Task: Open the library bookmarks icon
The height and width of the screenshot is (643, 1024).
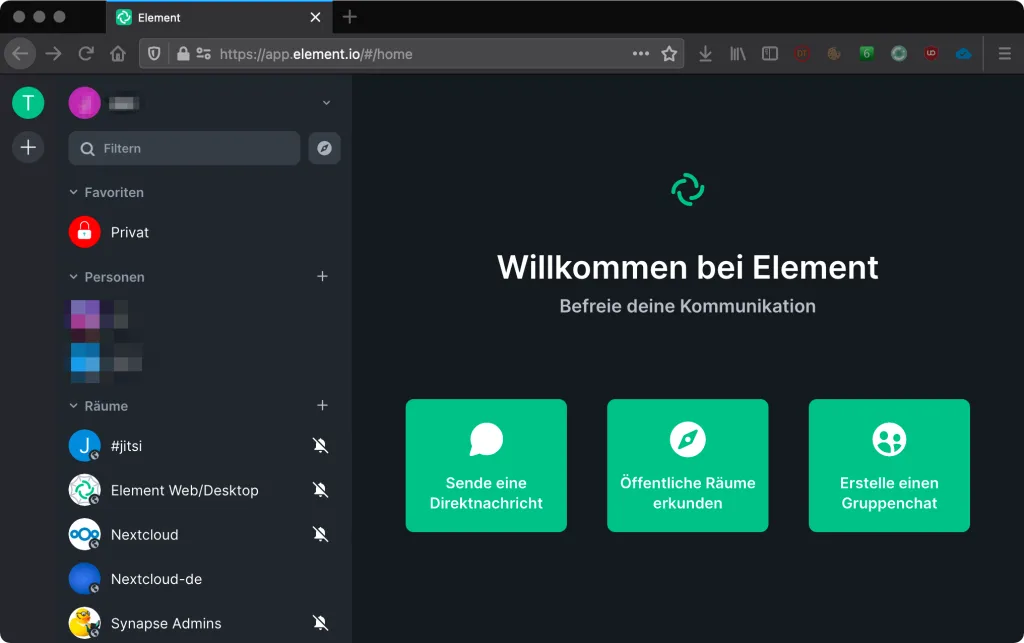Action: click(x=737, y=54)
